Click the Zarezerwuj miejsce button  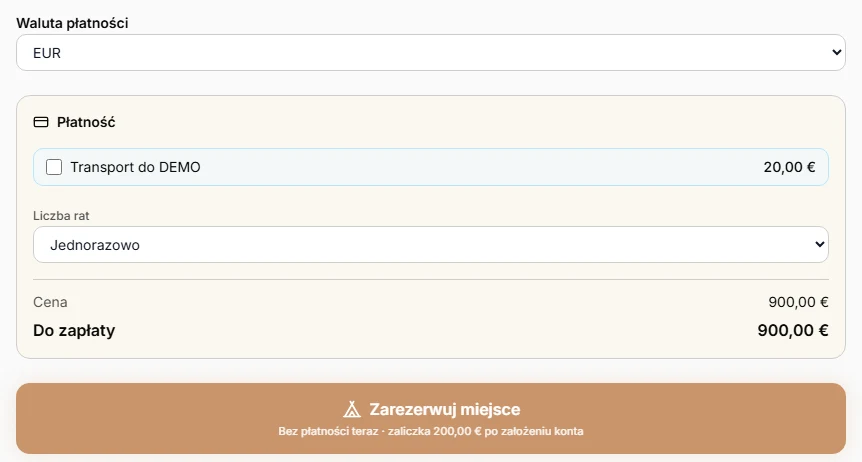pyautogui.click(x=431, y=419)
